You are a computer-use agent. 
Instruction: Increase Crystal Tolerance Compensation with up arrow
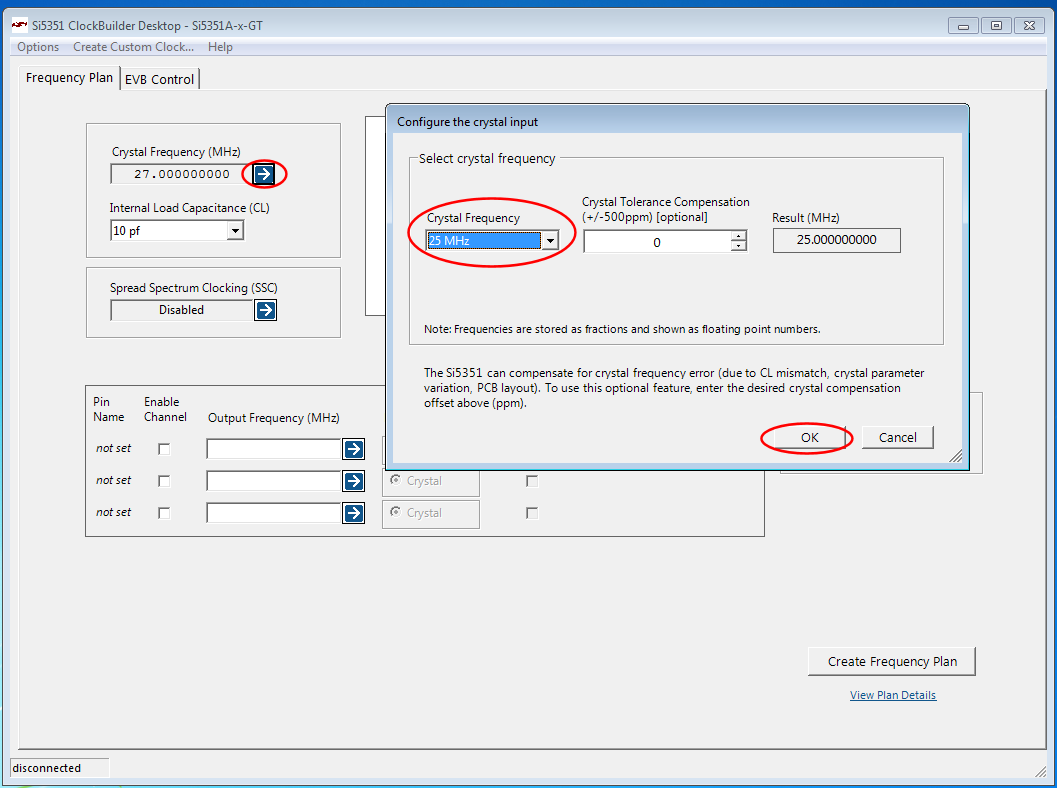point(738,237)
